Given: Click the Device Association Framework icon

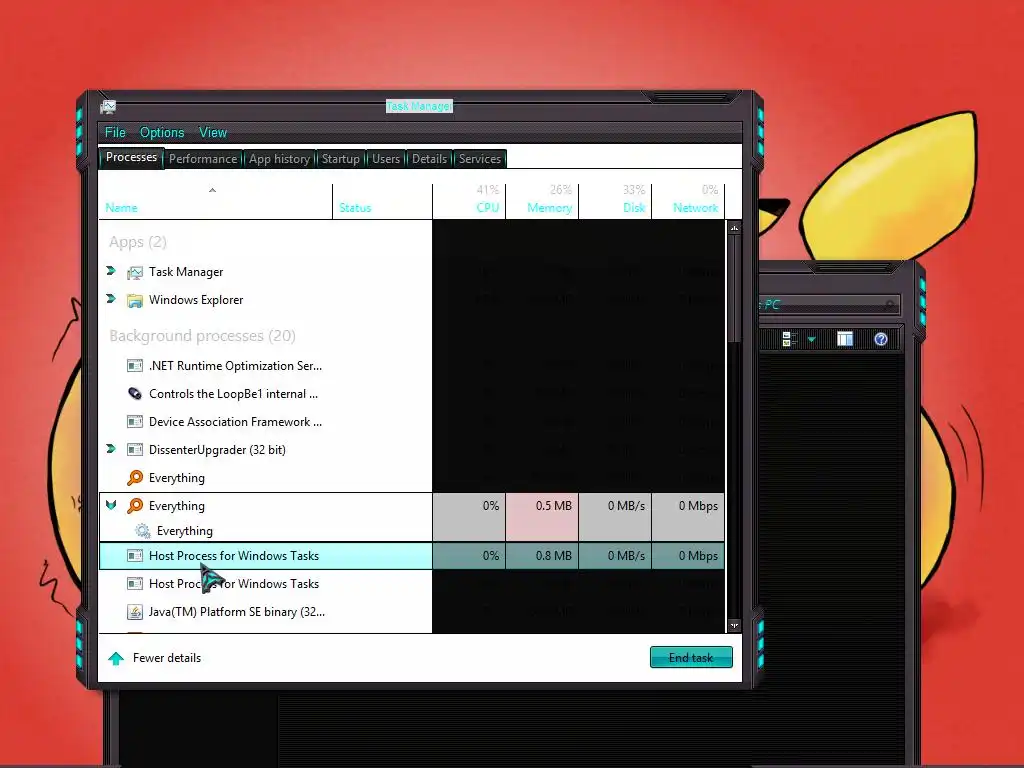Looking at the screenshot, I should [135, 422].
